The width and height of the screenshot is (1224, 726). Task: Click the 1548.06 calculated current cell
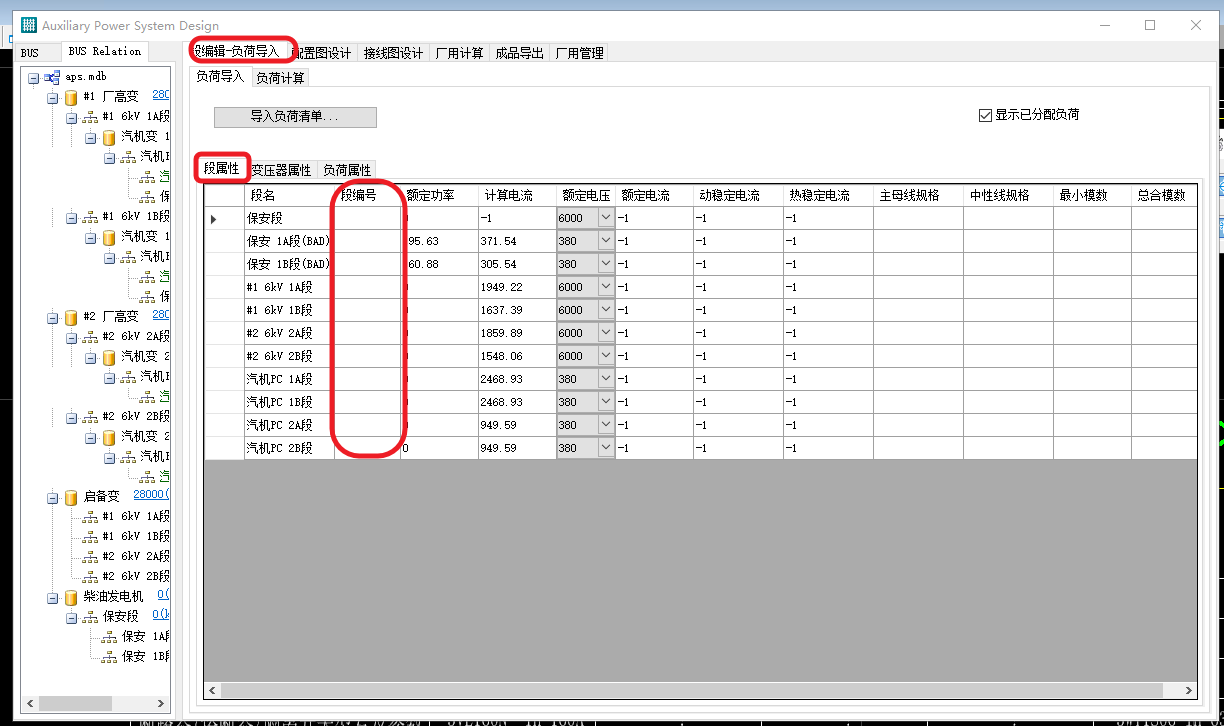tap(517, 356)
